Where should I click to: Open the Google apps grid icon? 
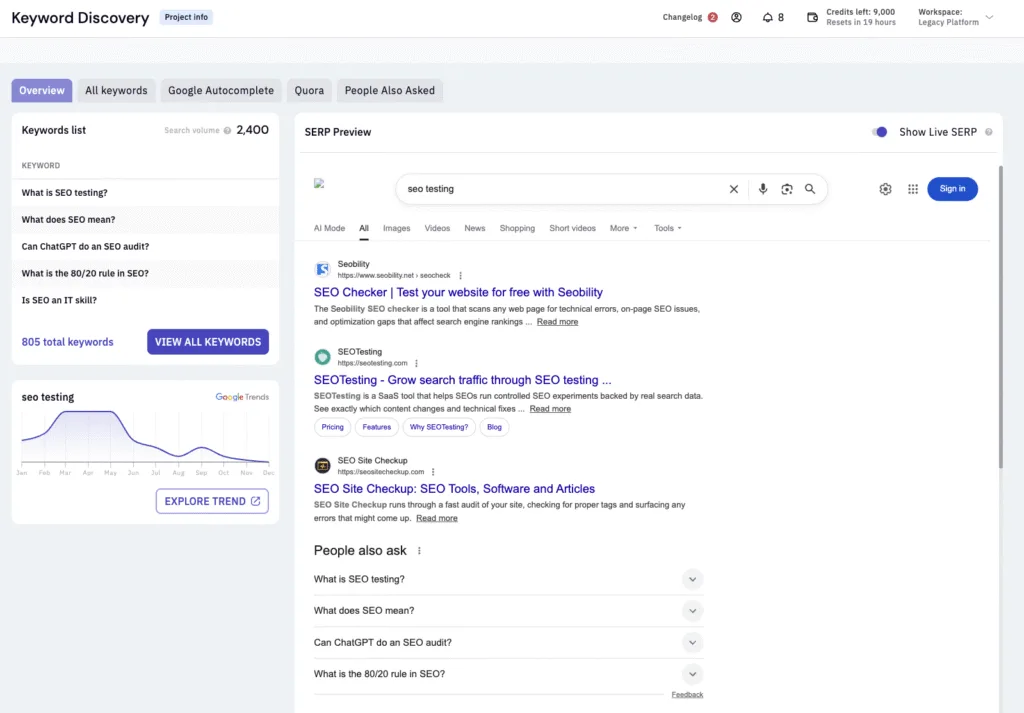coord(913,189)
